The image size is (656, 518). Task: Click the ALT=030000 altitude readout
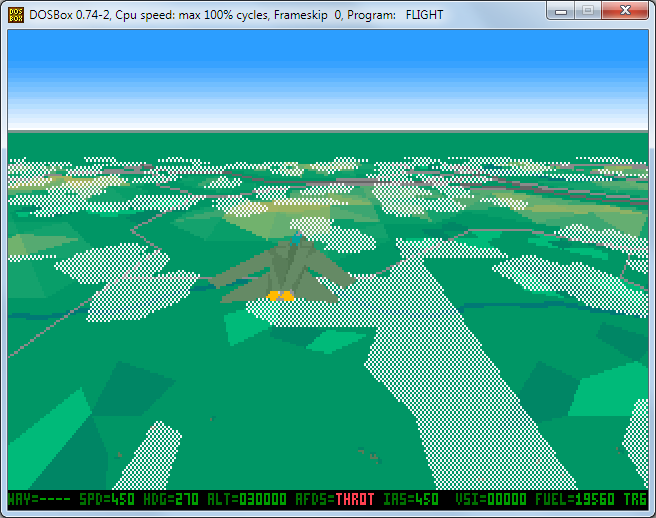tap(245, 499)
